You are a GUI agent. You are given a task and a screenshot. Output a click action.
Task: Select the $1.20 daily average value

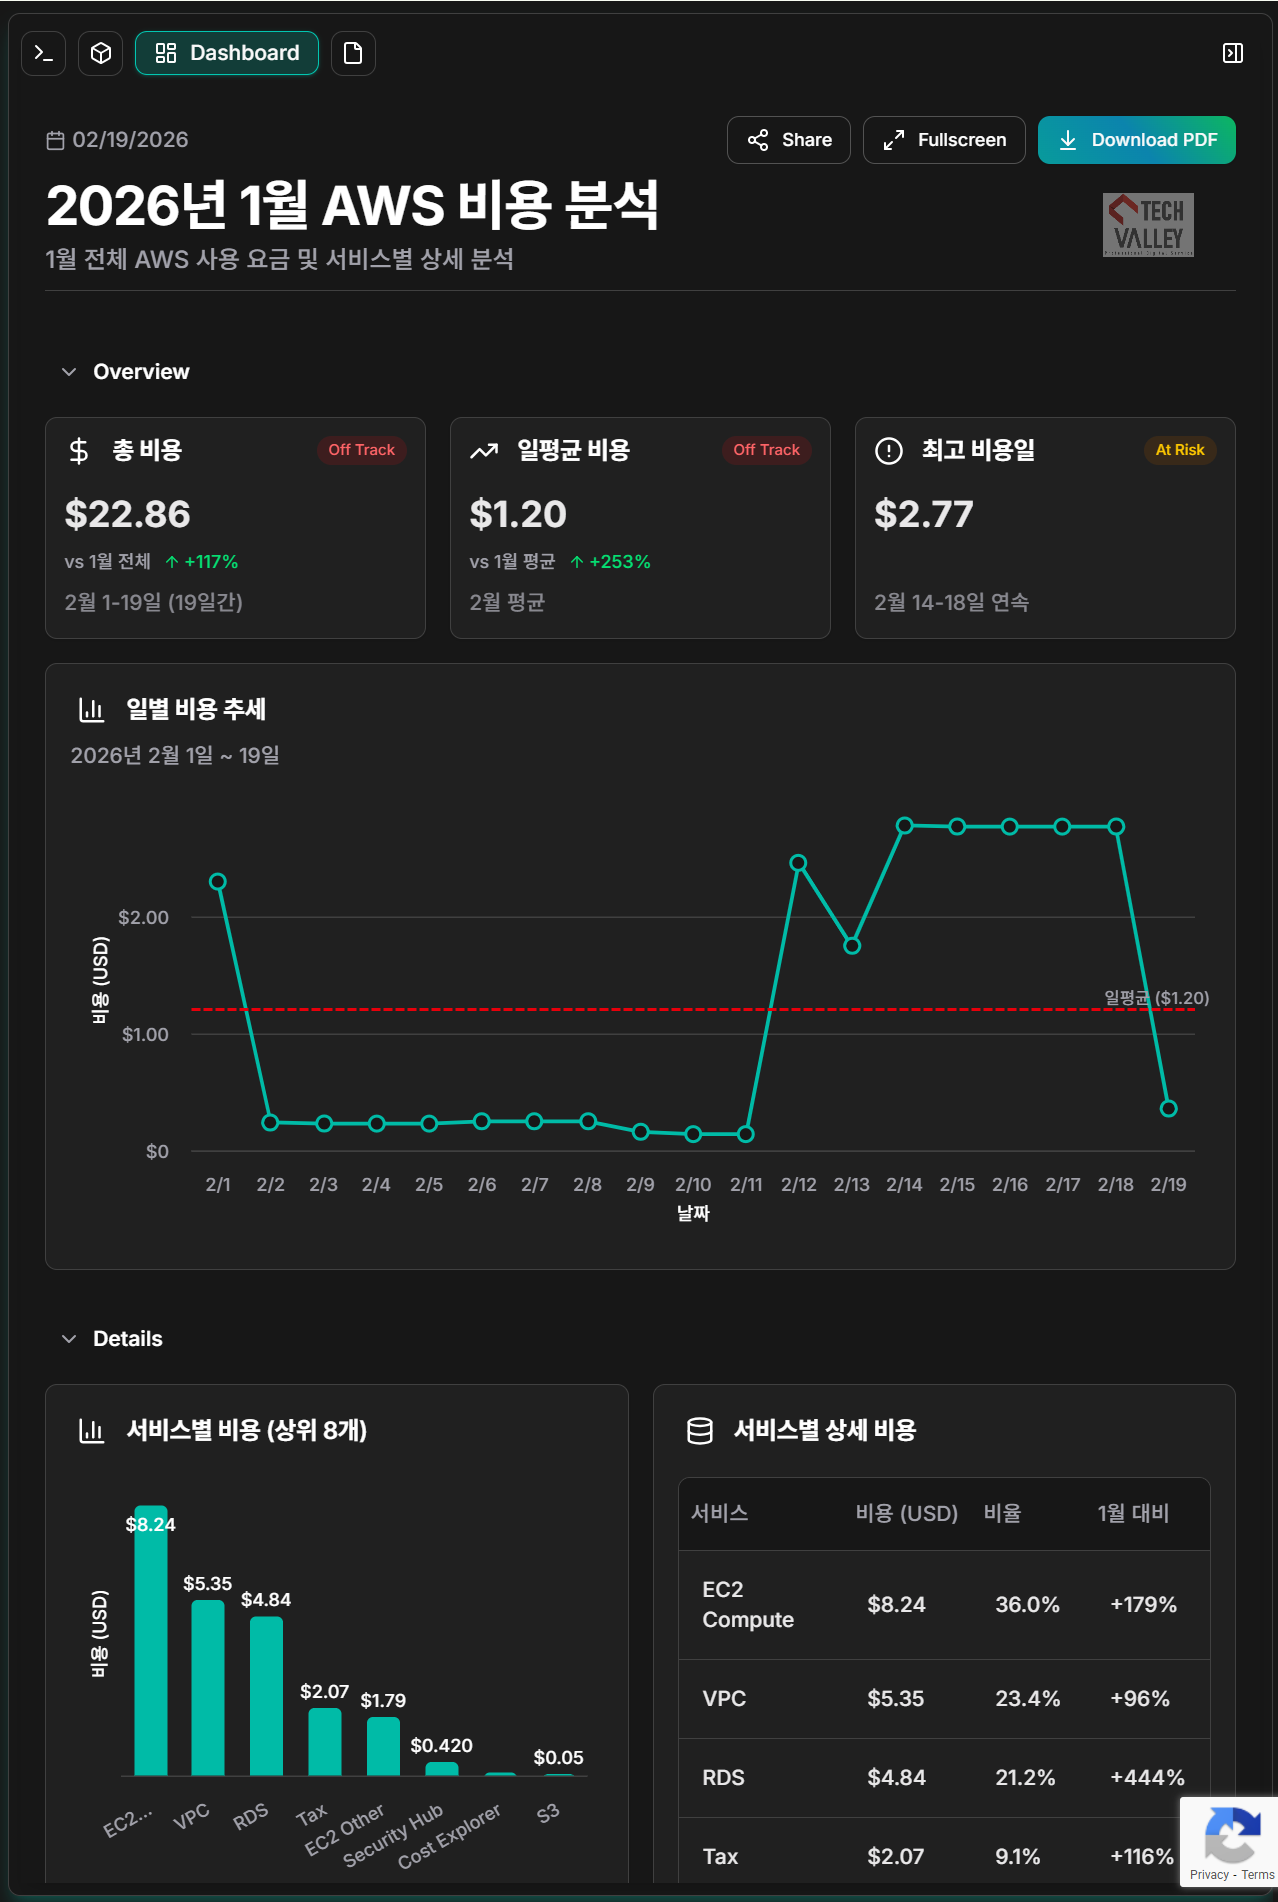[x=518, y=514]
